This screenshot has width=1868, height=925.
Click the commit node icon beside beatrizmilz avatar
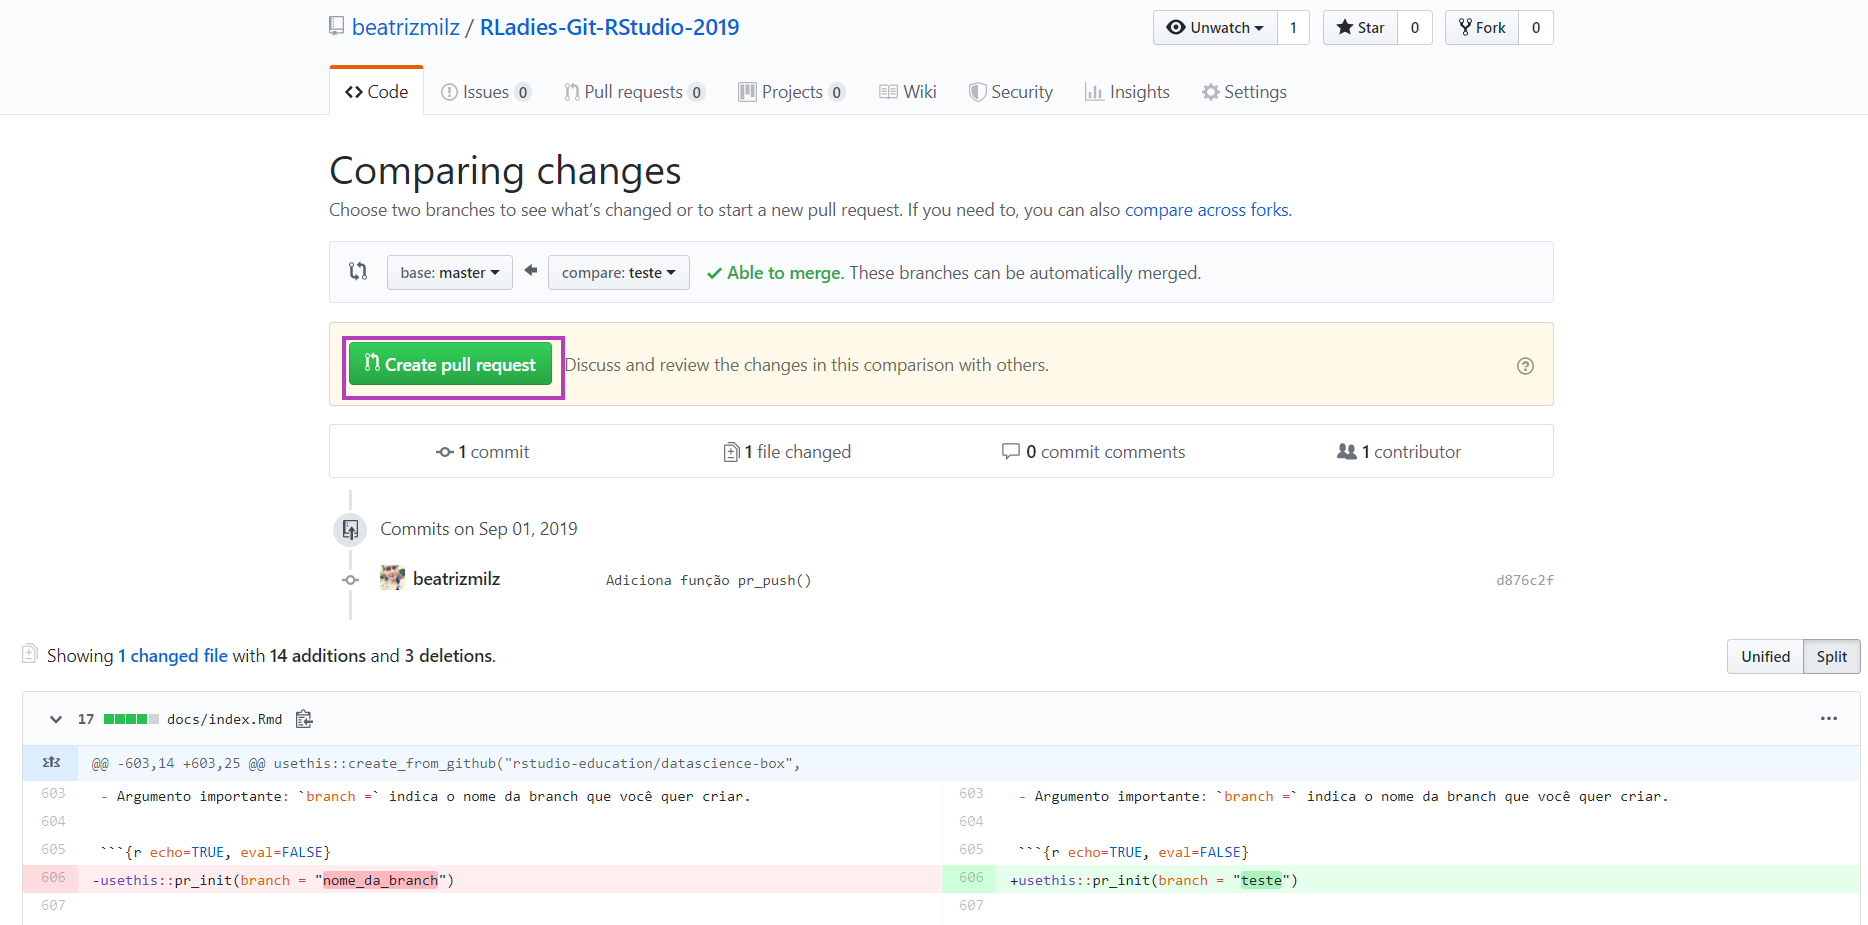pyautogui.click(x=350, y=580)
